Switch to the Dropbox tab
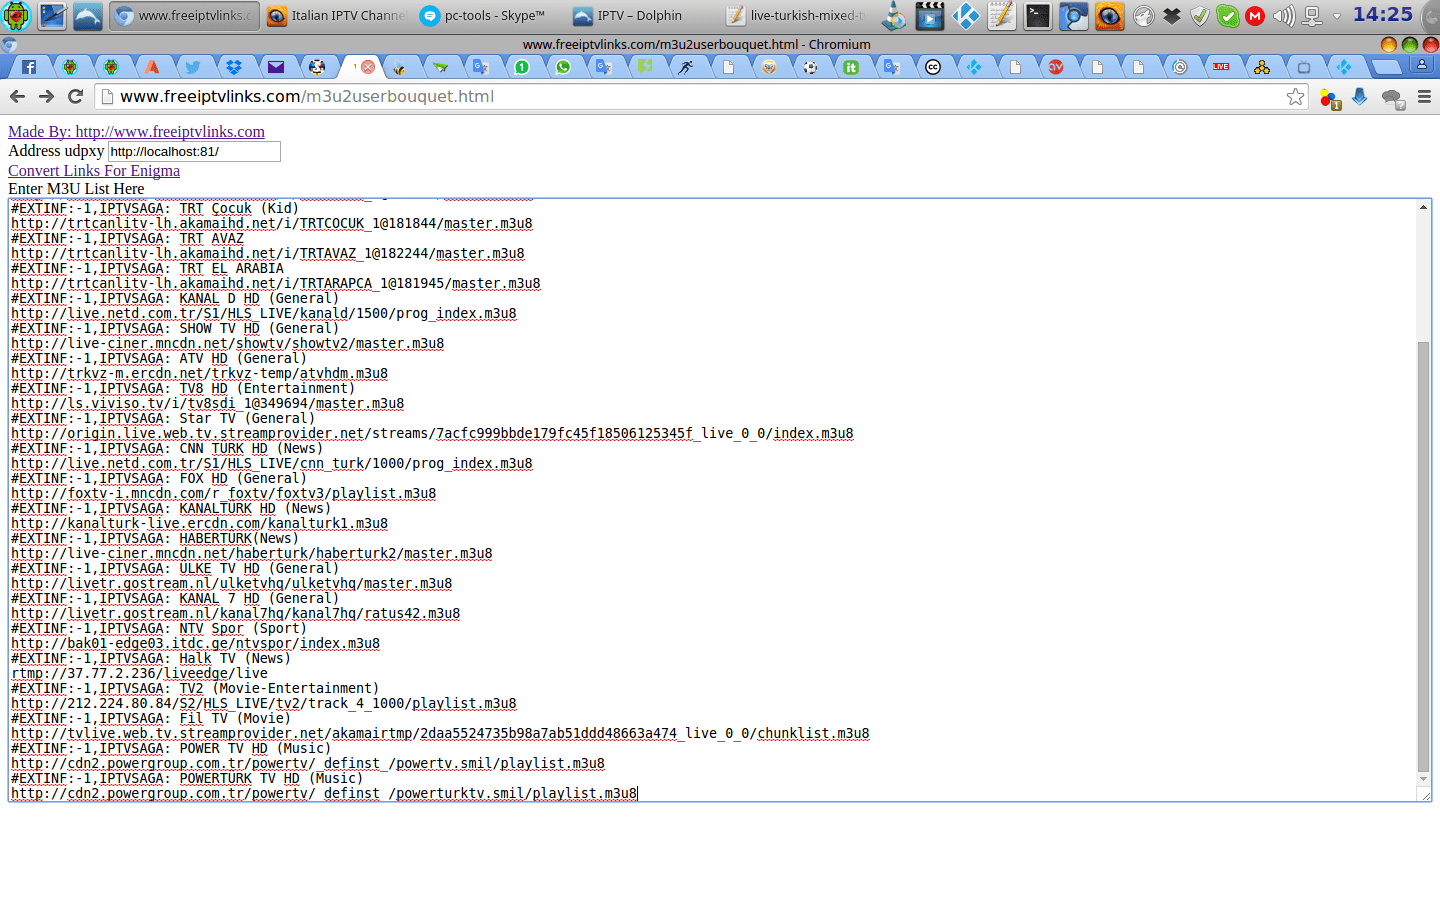Image resolution: width=1440 pixels, height=900 pixels. (x=234, y=67)
